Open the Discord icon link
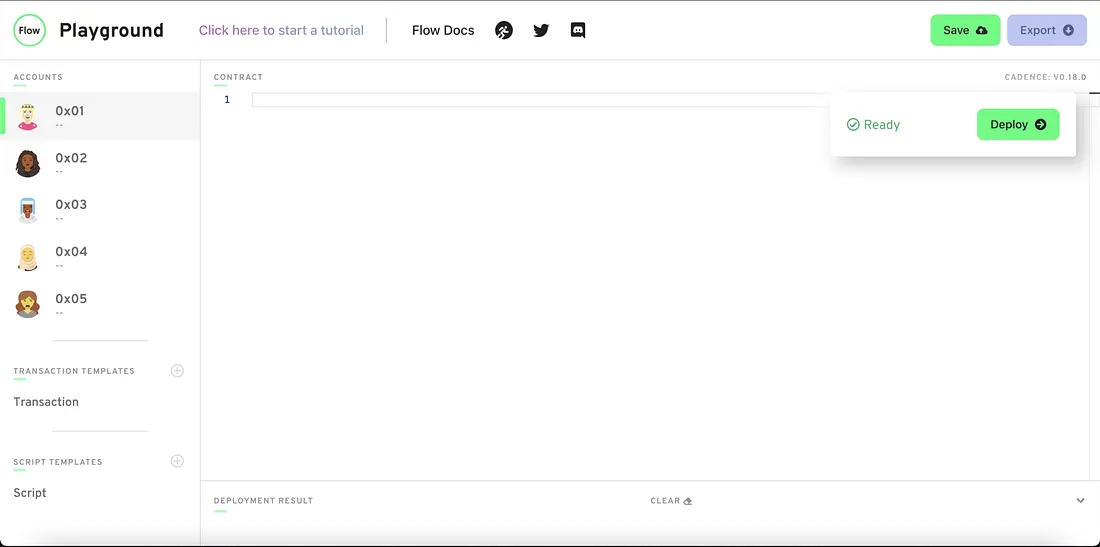Viewport: 1100px width, 547px height. [x=577, y=30]
